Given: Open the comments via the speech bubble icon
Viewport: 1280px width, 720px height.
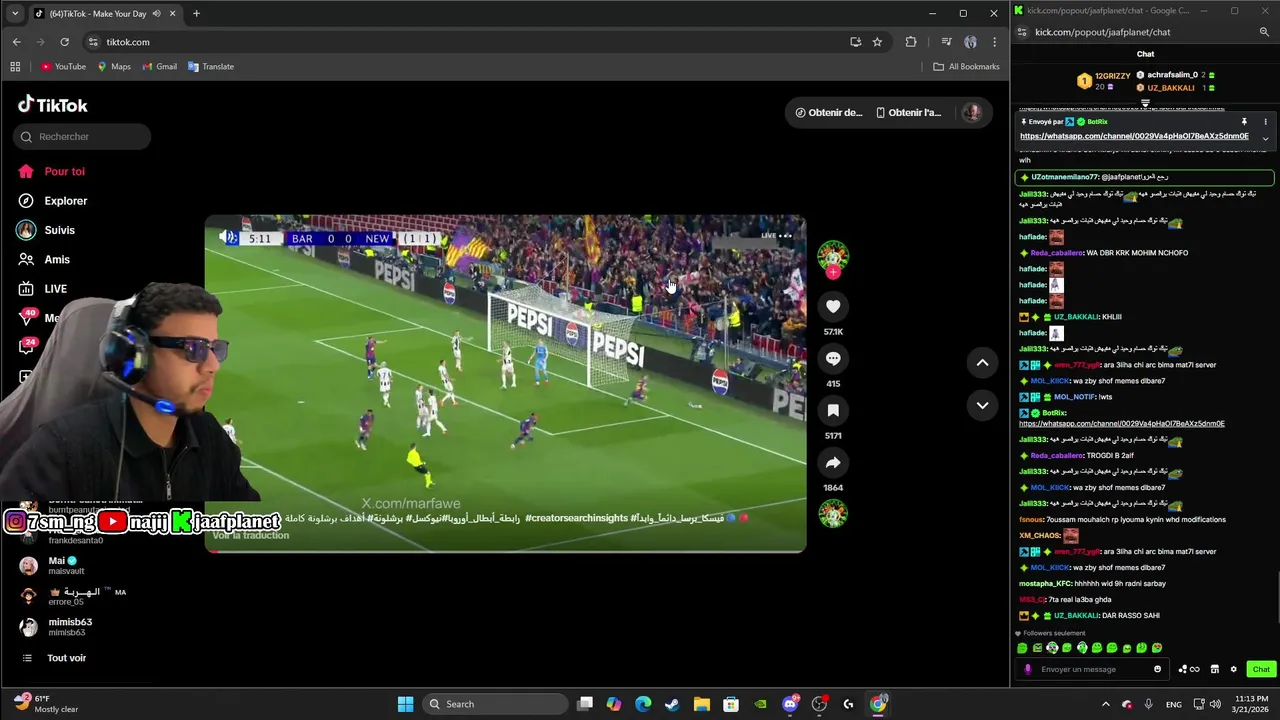Looking at the screenshot, I should point(833,358).
